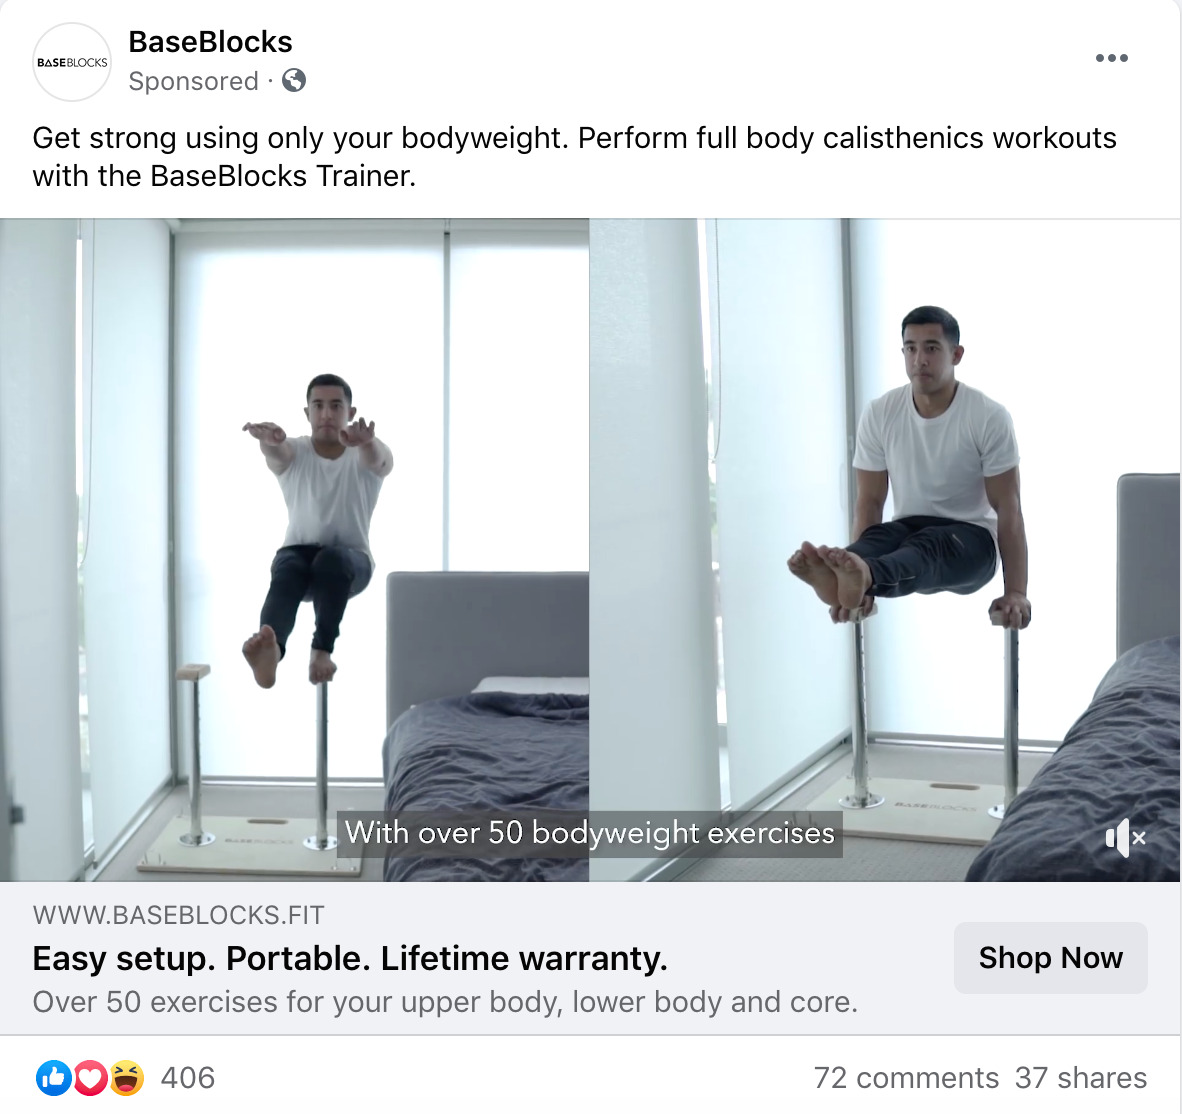Click the BaseBlocks page name

[x=209, y=41]
